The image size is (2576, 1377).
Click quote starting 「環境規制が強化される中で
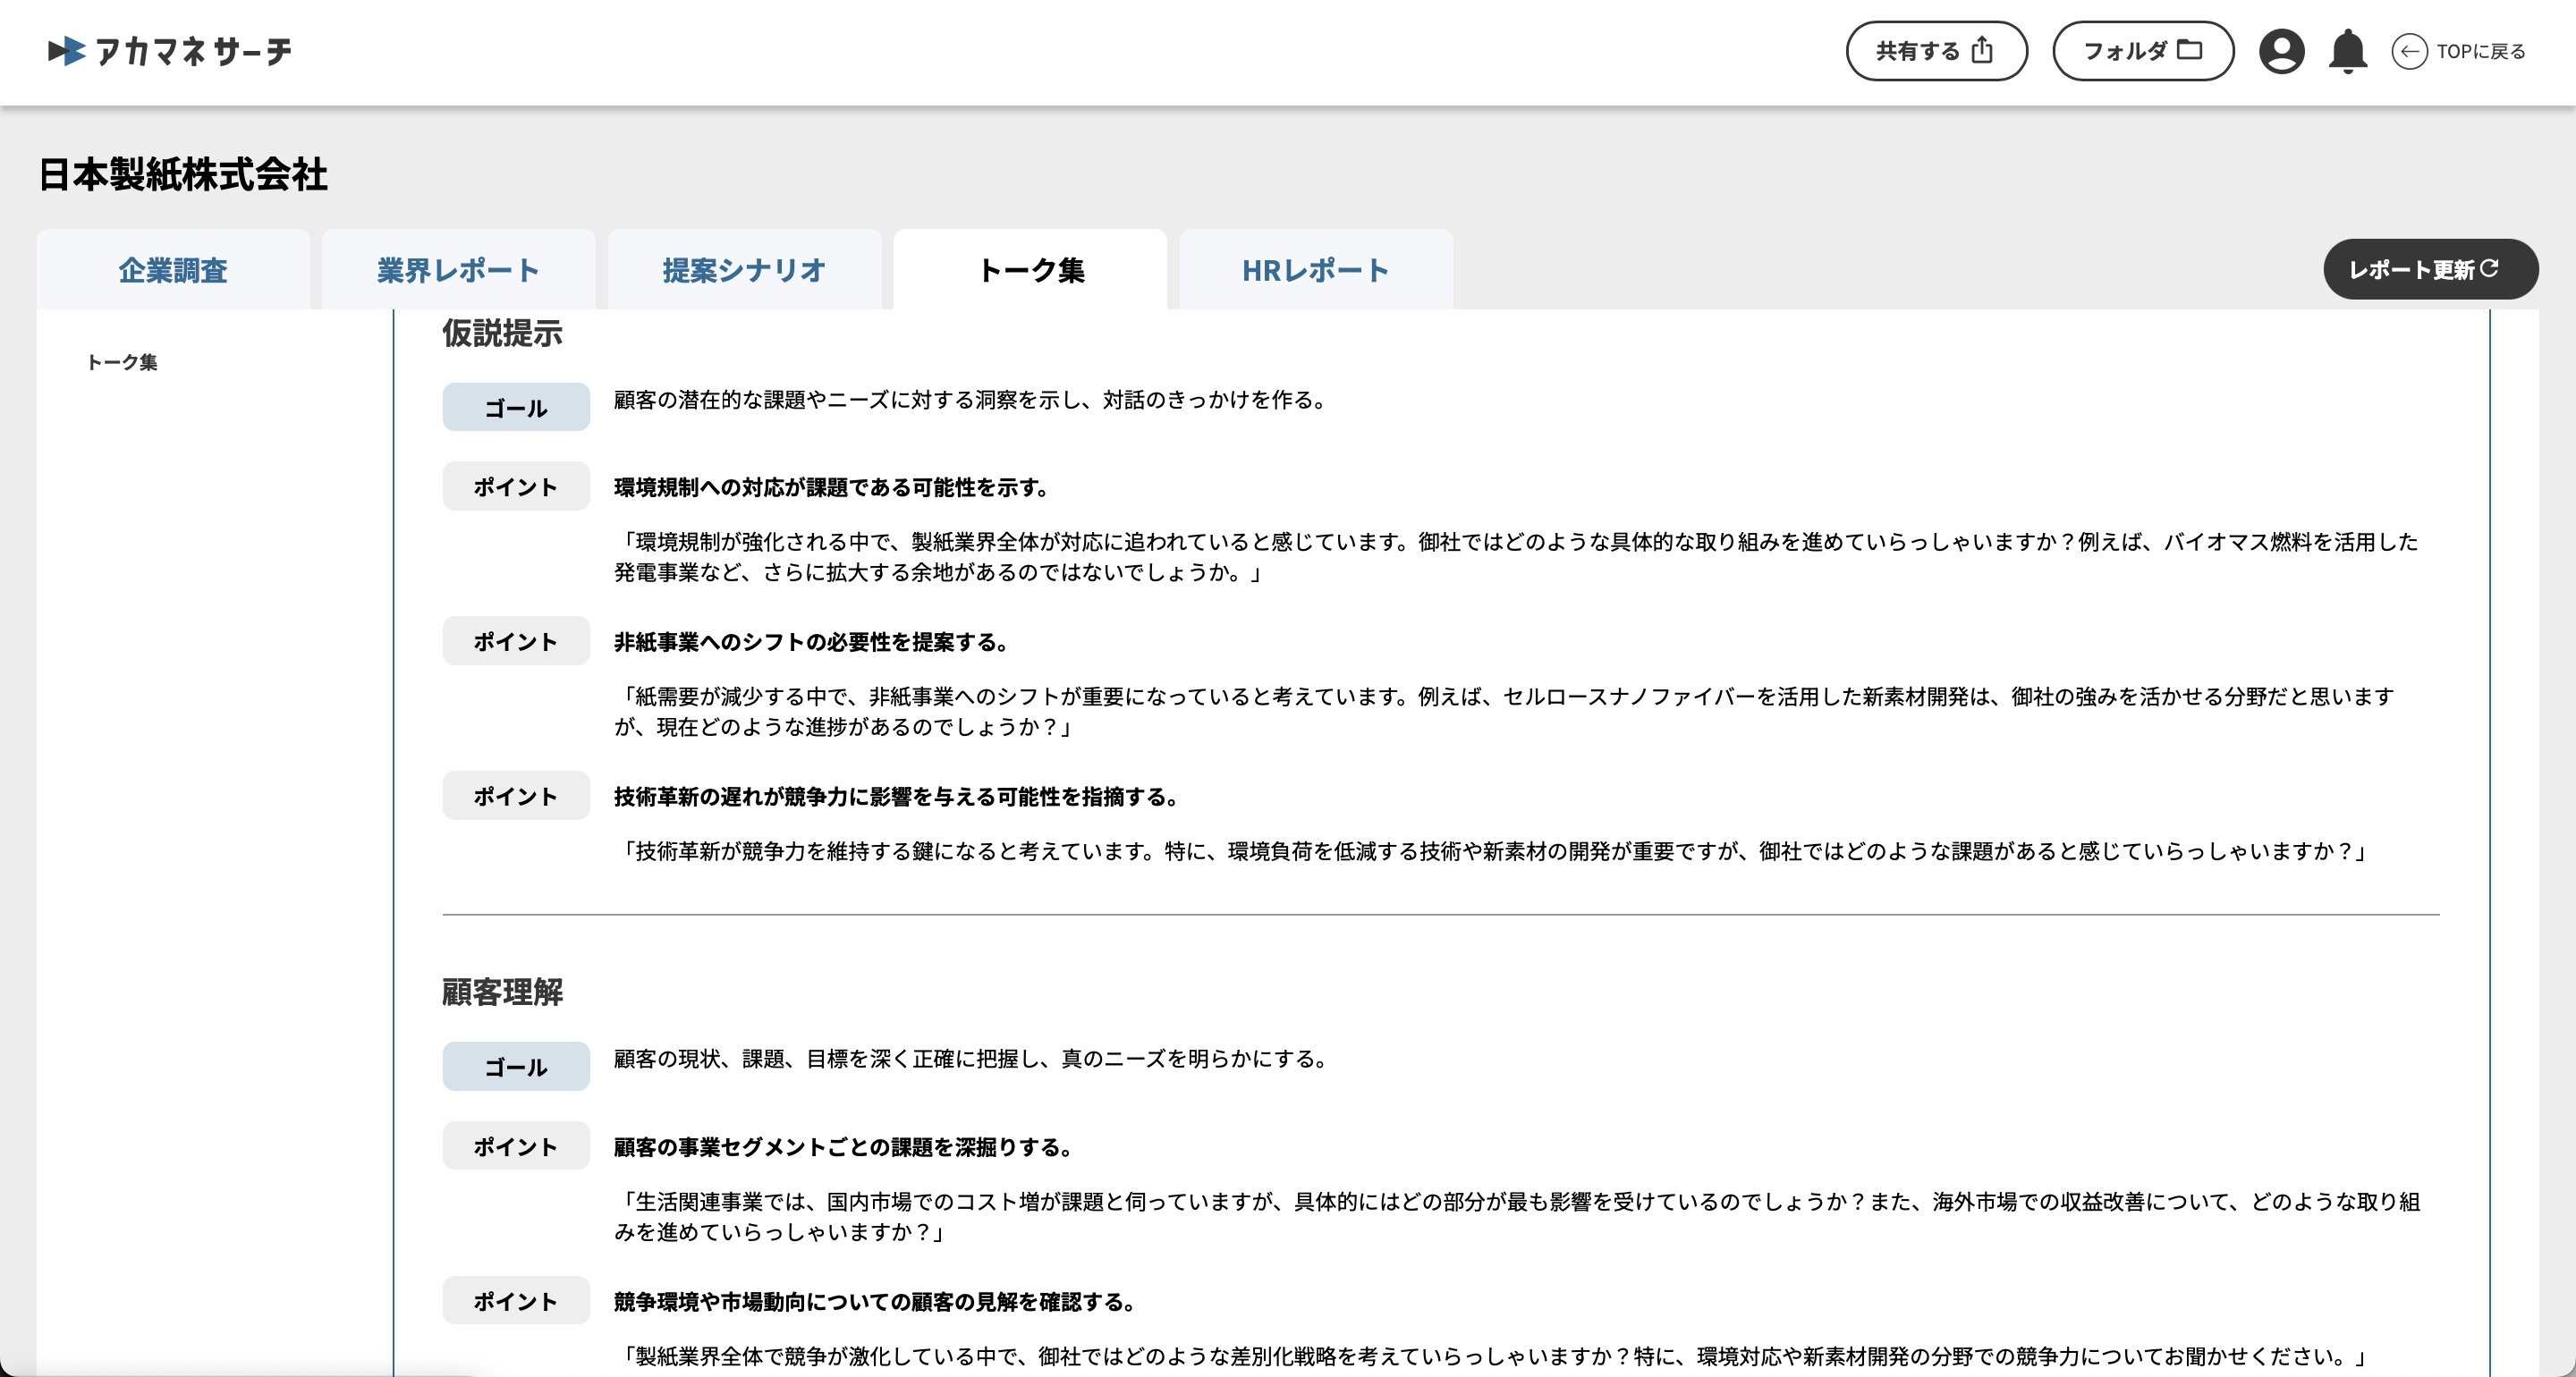coord(1516,557)
